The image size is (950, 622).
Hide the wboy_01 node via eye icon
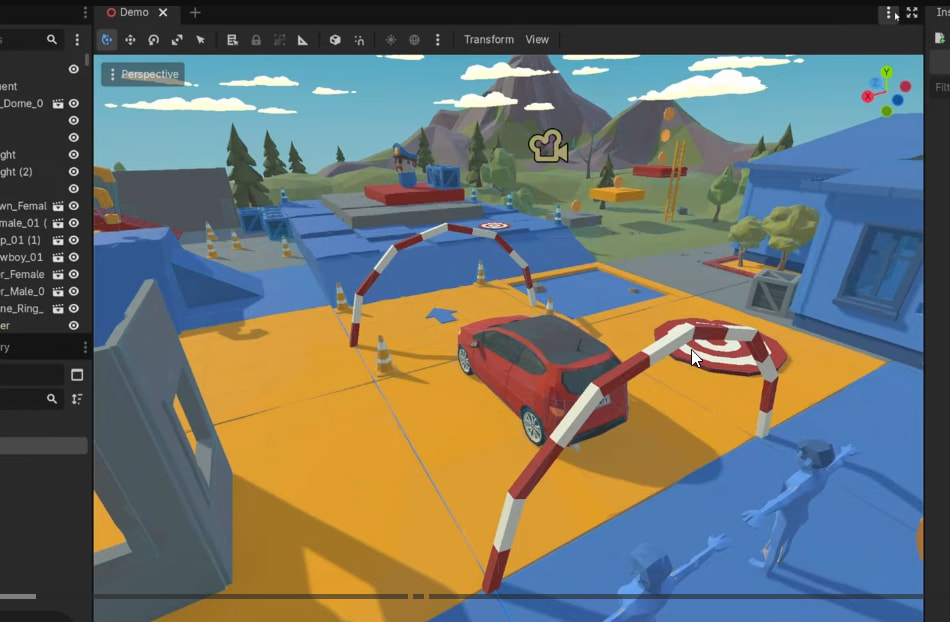click(73, 257)
